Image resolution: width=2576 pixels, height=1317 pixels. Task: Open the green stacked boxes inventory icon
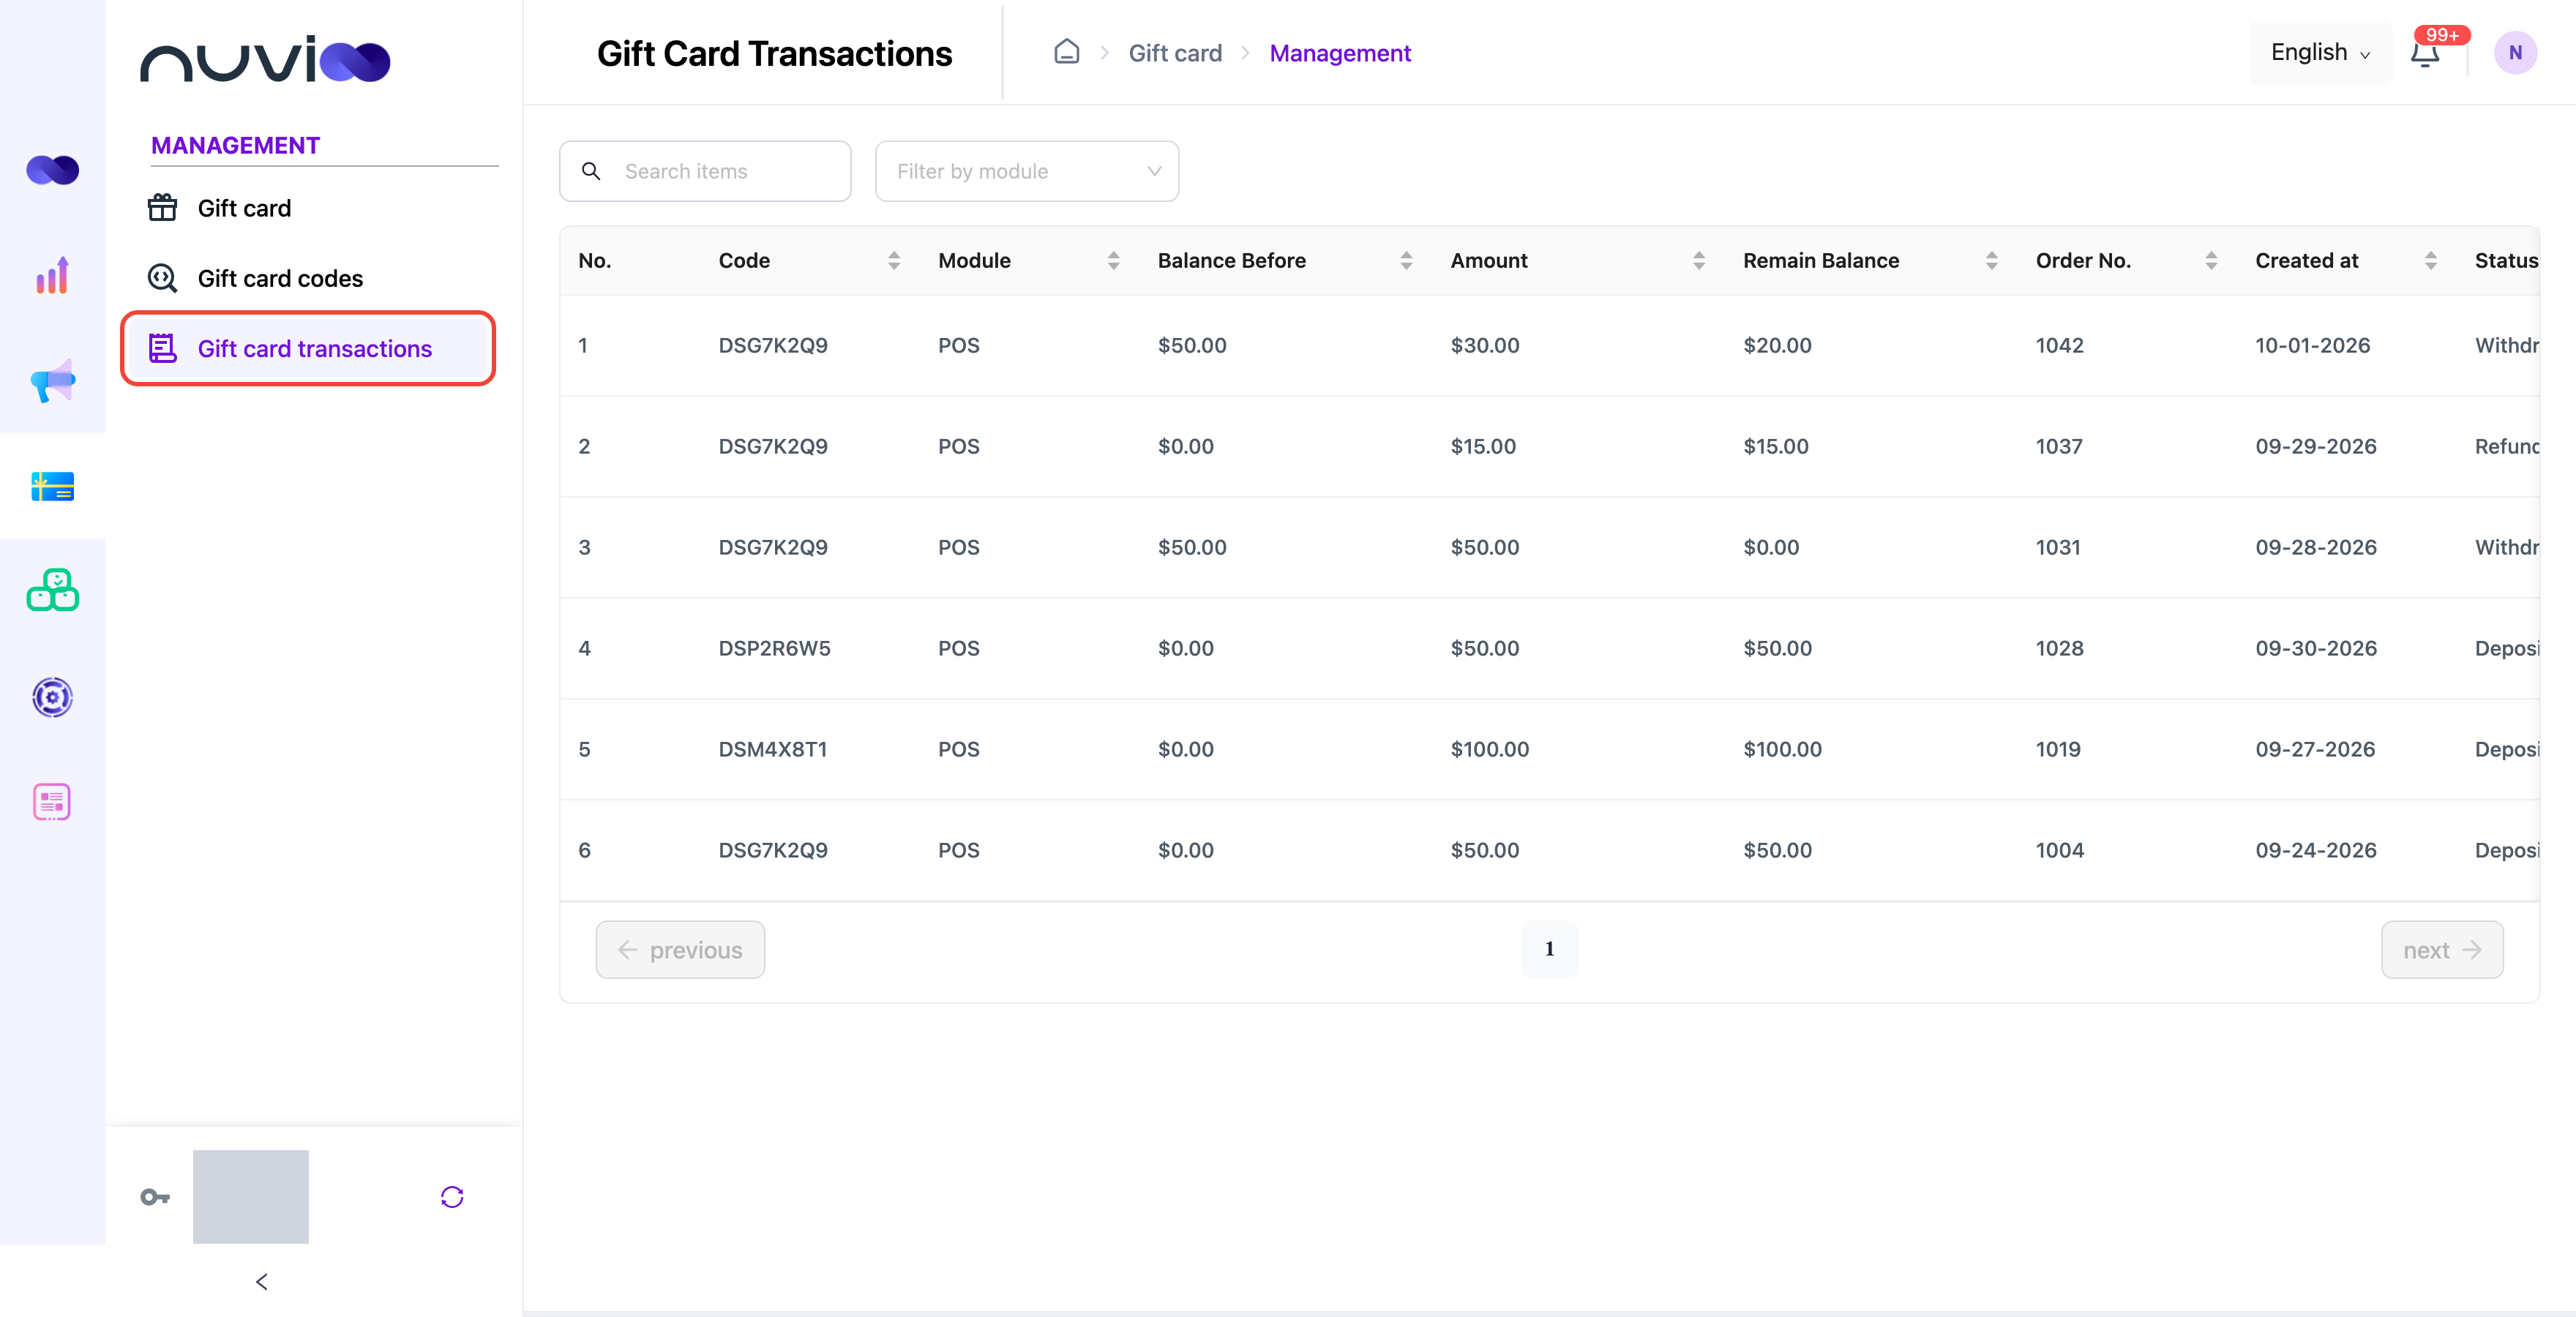52,591
